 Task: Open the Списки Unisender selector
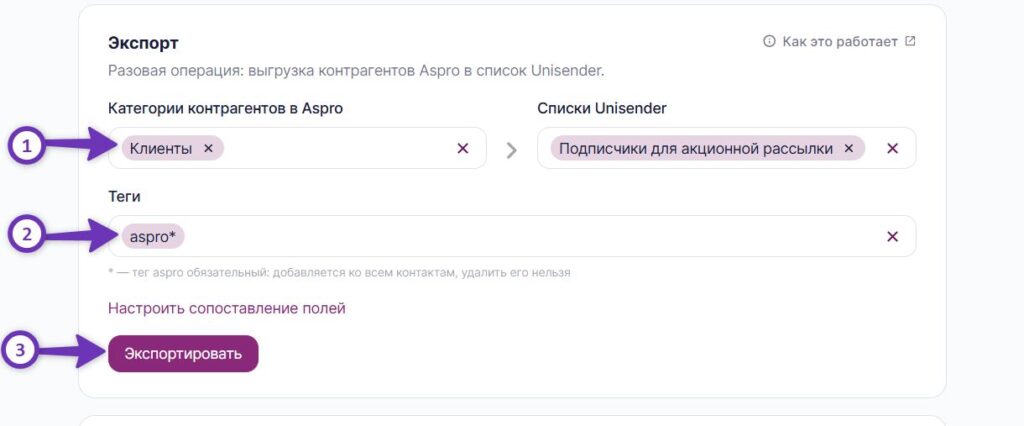click(726, 148)
